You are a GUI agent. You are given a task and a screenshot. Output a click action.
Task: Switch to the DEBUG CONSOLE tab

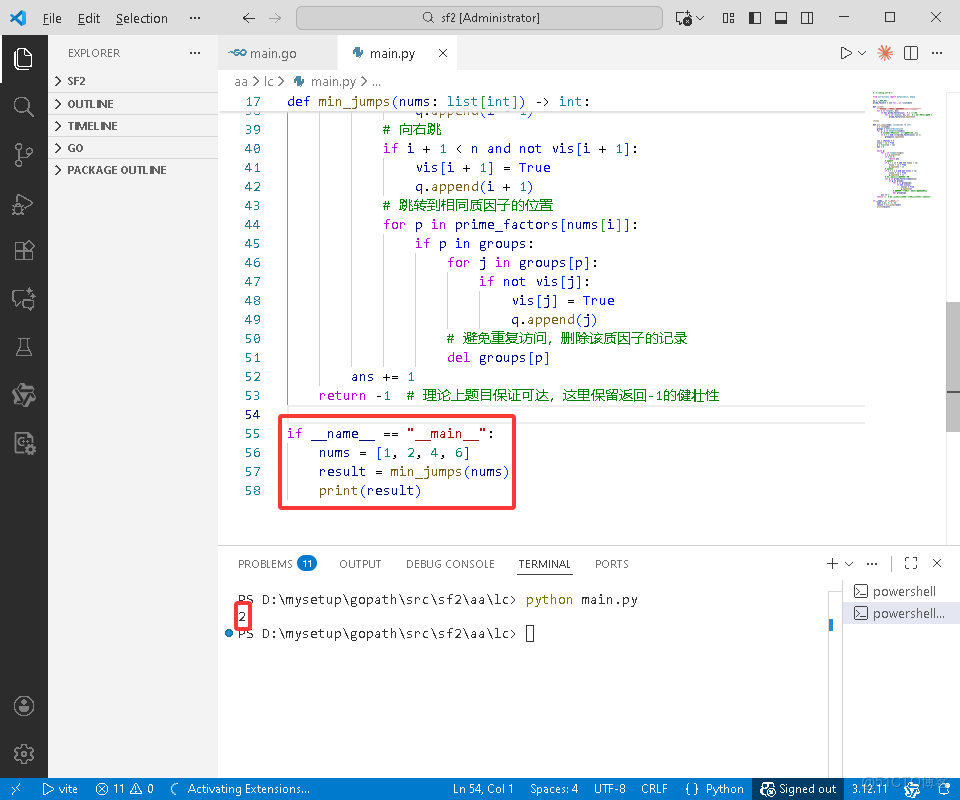pos(450,564)
